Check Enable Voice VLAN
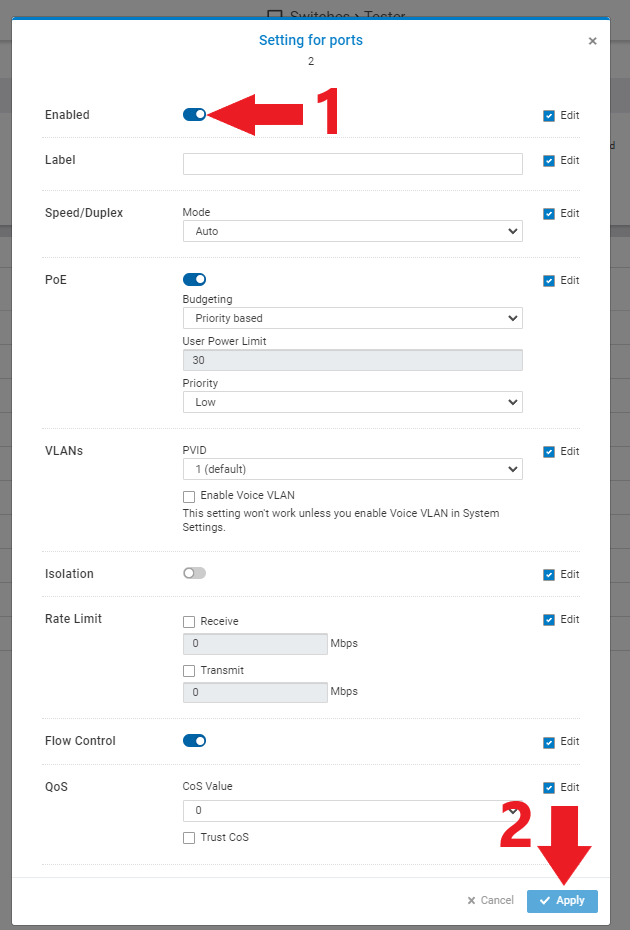The image size is (630, 930). point(189,496)
